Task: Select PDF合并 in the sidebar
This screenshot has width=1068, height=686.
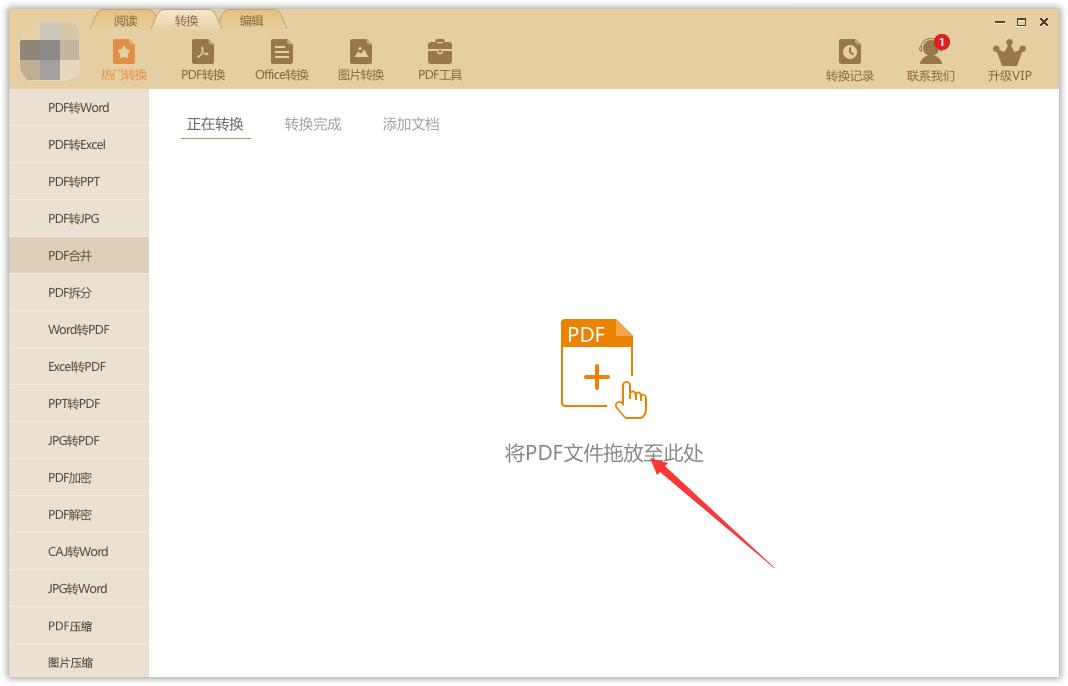Action: coord(78,255)
